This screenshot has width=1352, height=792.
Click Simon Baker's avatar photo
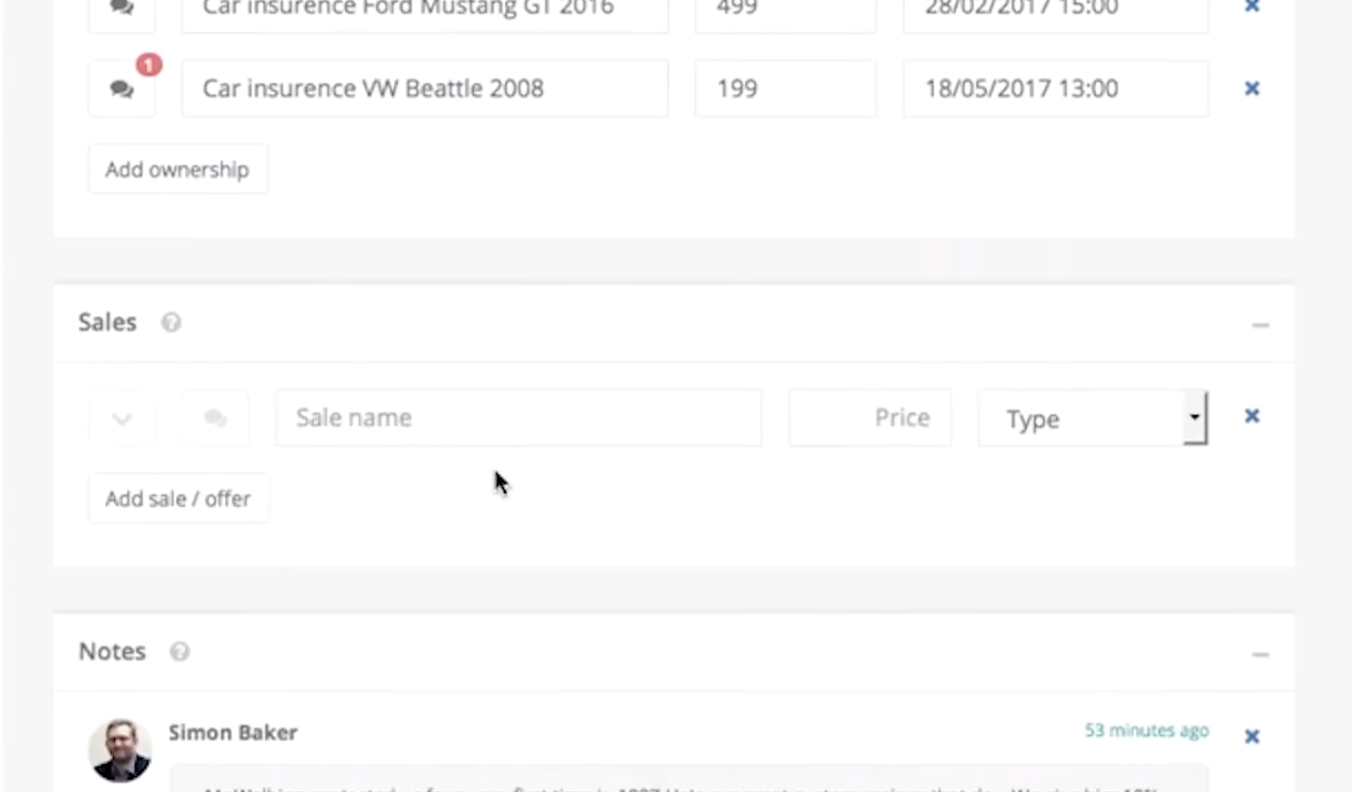click(120, 750)
